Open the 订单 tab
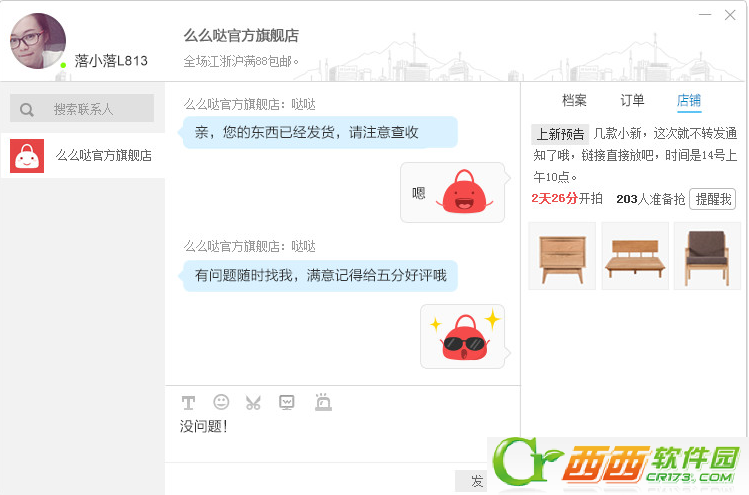The width and height of the screenshot is (749, 495). coord(632,100)
